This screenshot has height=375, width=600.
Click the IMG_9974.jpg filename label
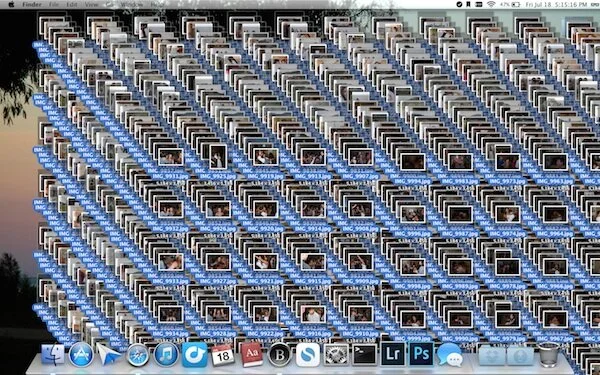pos(507,233)
